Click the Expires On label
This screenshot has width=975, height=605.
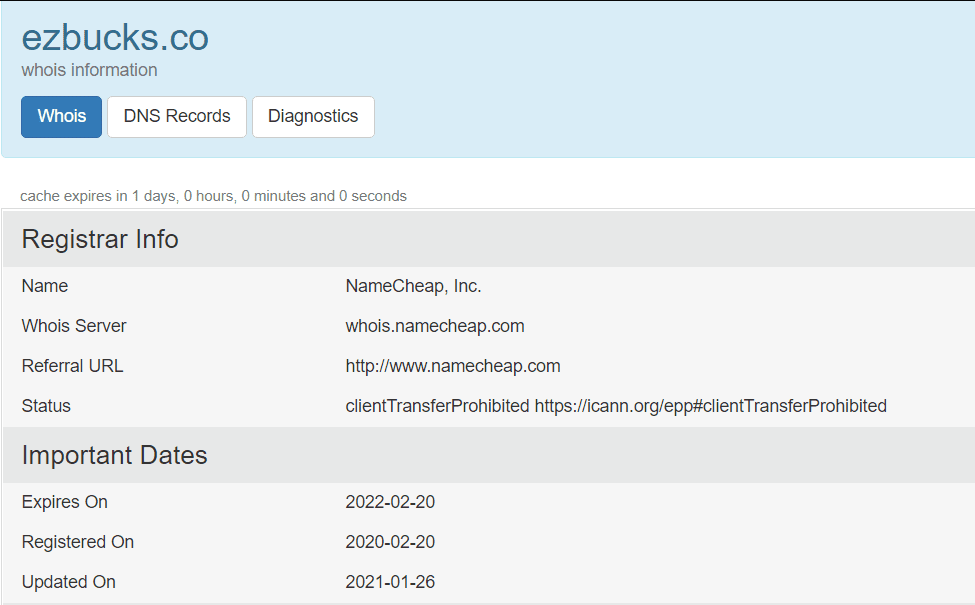pyautogui.click(x=65, y=502)
